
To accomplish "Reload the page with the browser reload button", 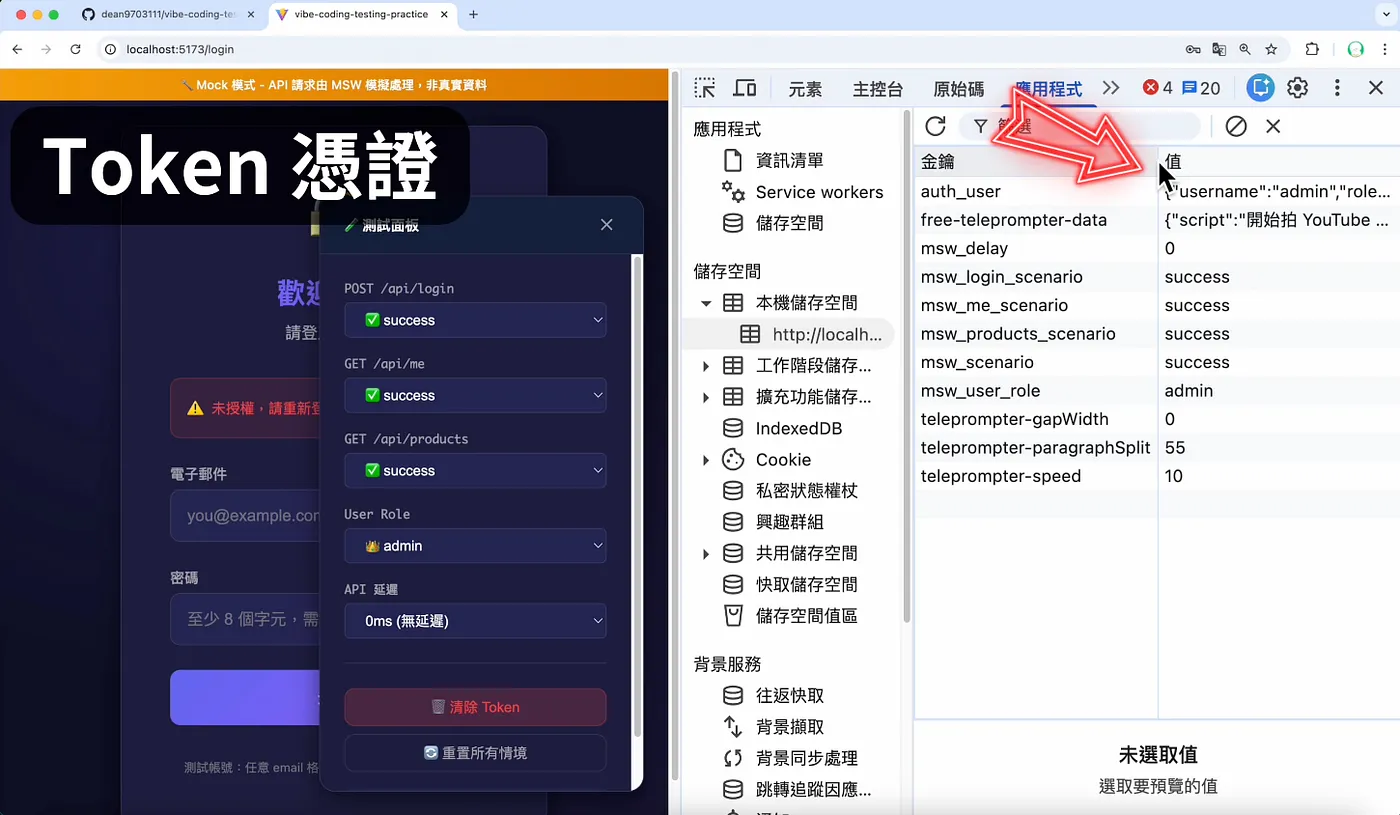I will [75, 49].
